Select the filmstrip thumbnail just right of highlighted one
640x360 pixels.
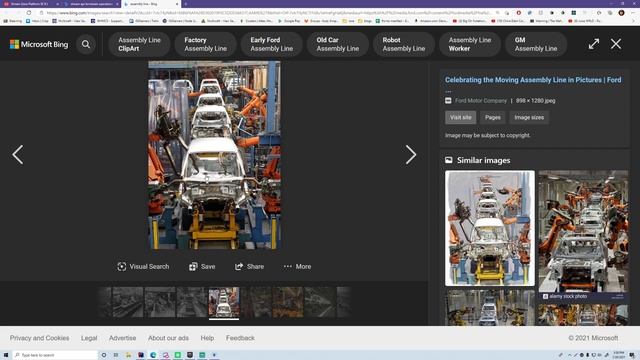[x=256, y=302]
